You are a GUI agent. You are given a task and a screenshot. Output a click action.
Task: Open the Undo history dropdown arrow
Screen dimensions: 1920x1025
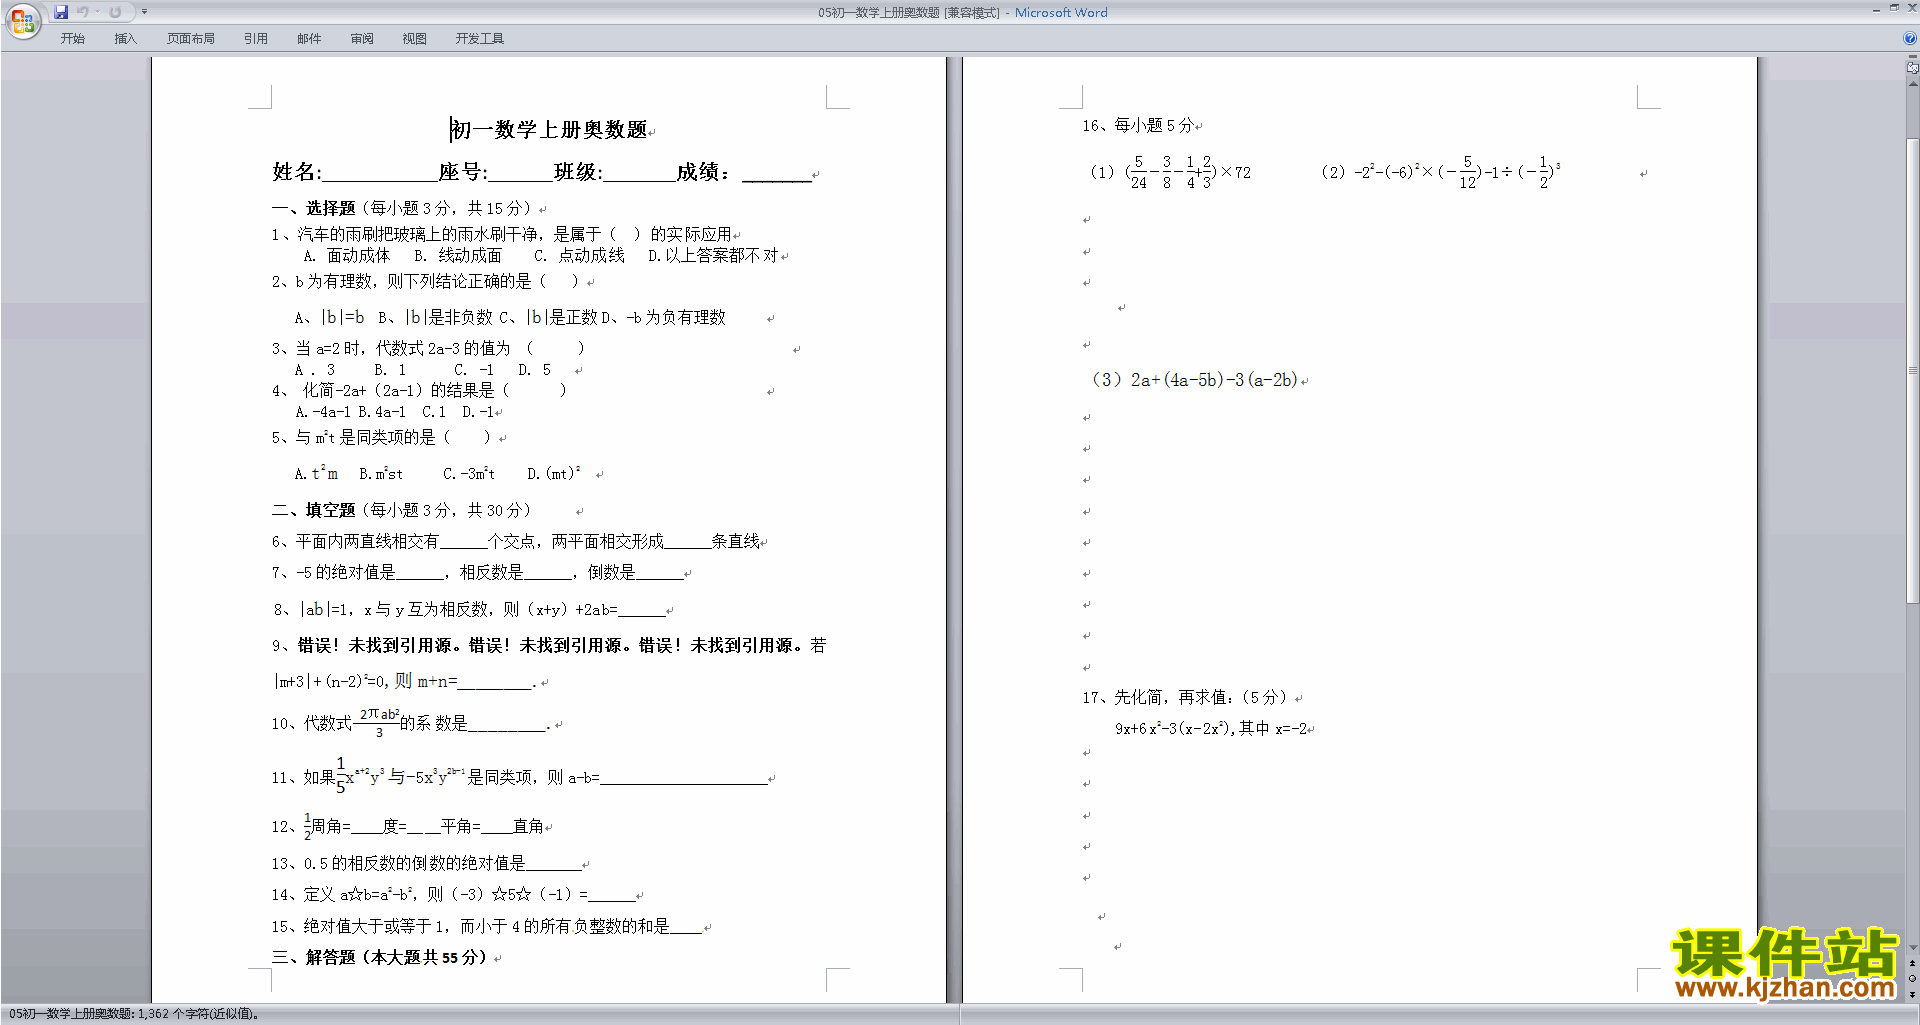(98, 12)
